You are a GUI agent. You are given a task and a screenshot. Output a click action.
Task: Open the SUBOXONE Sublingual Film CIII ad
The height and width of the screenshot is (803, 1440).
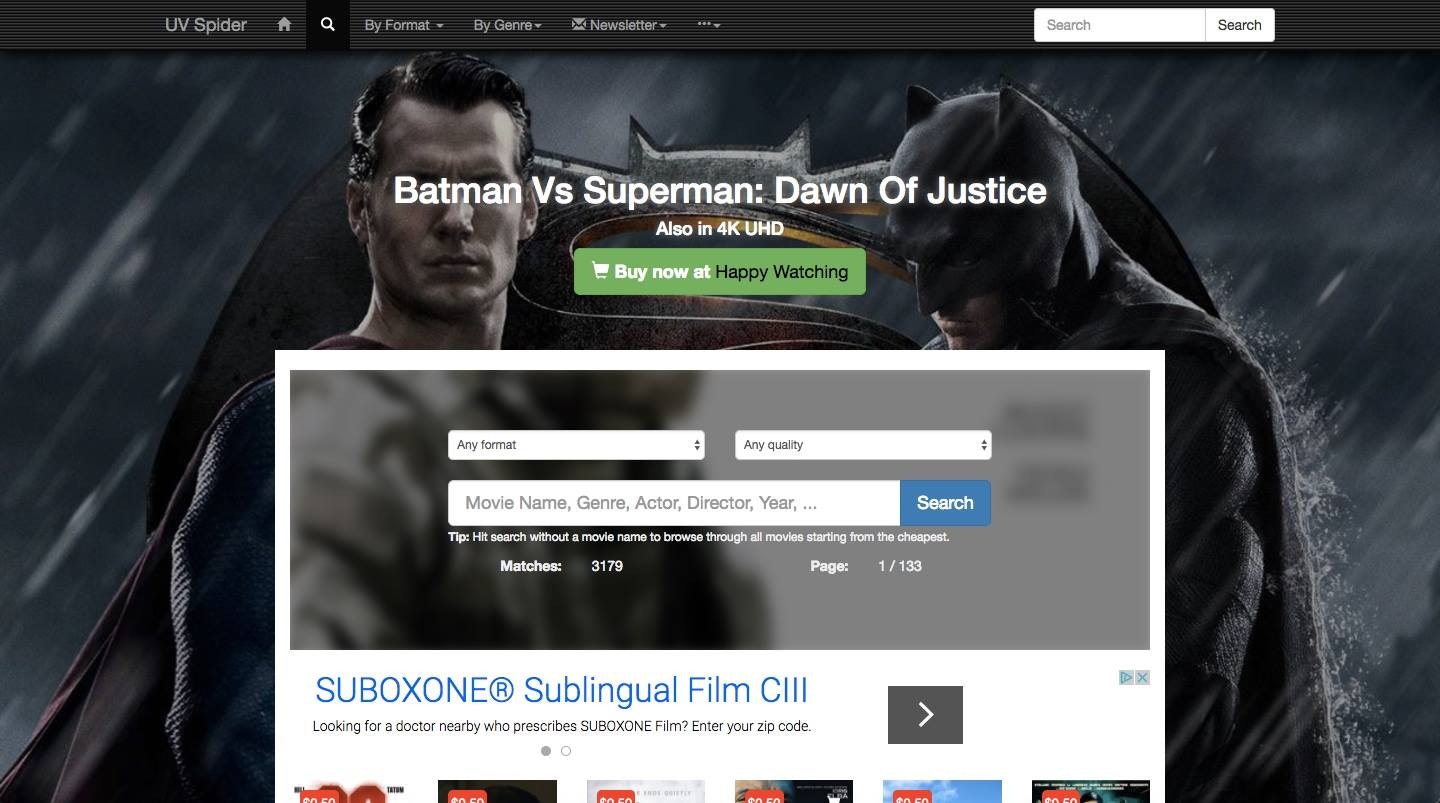[561, 690]
